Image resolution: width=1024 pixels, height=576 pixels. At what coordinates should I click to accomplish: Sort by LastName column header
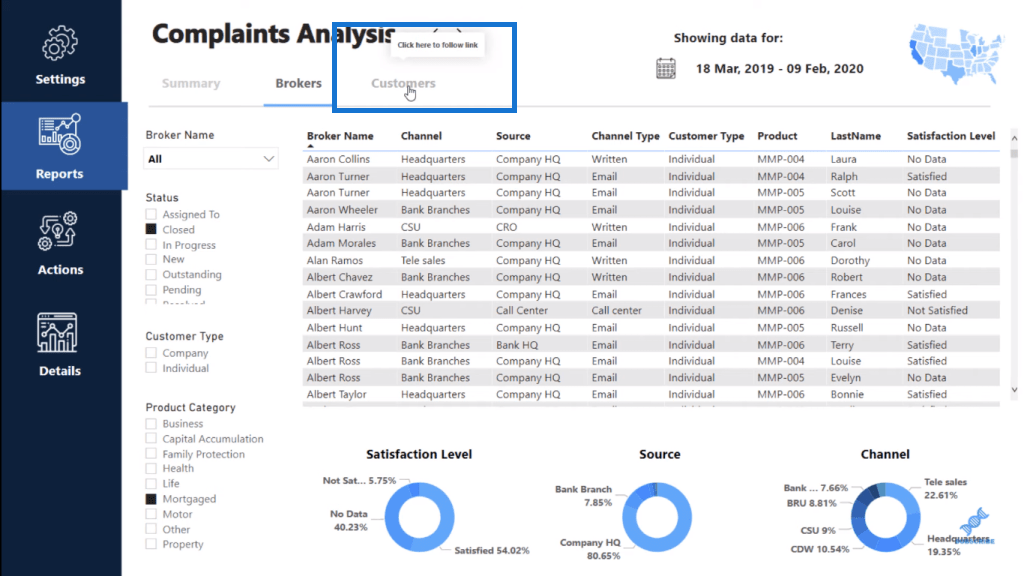click(856, 136)
